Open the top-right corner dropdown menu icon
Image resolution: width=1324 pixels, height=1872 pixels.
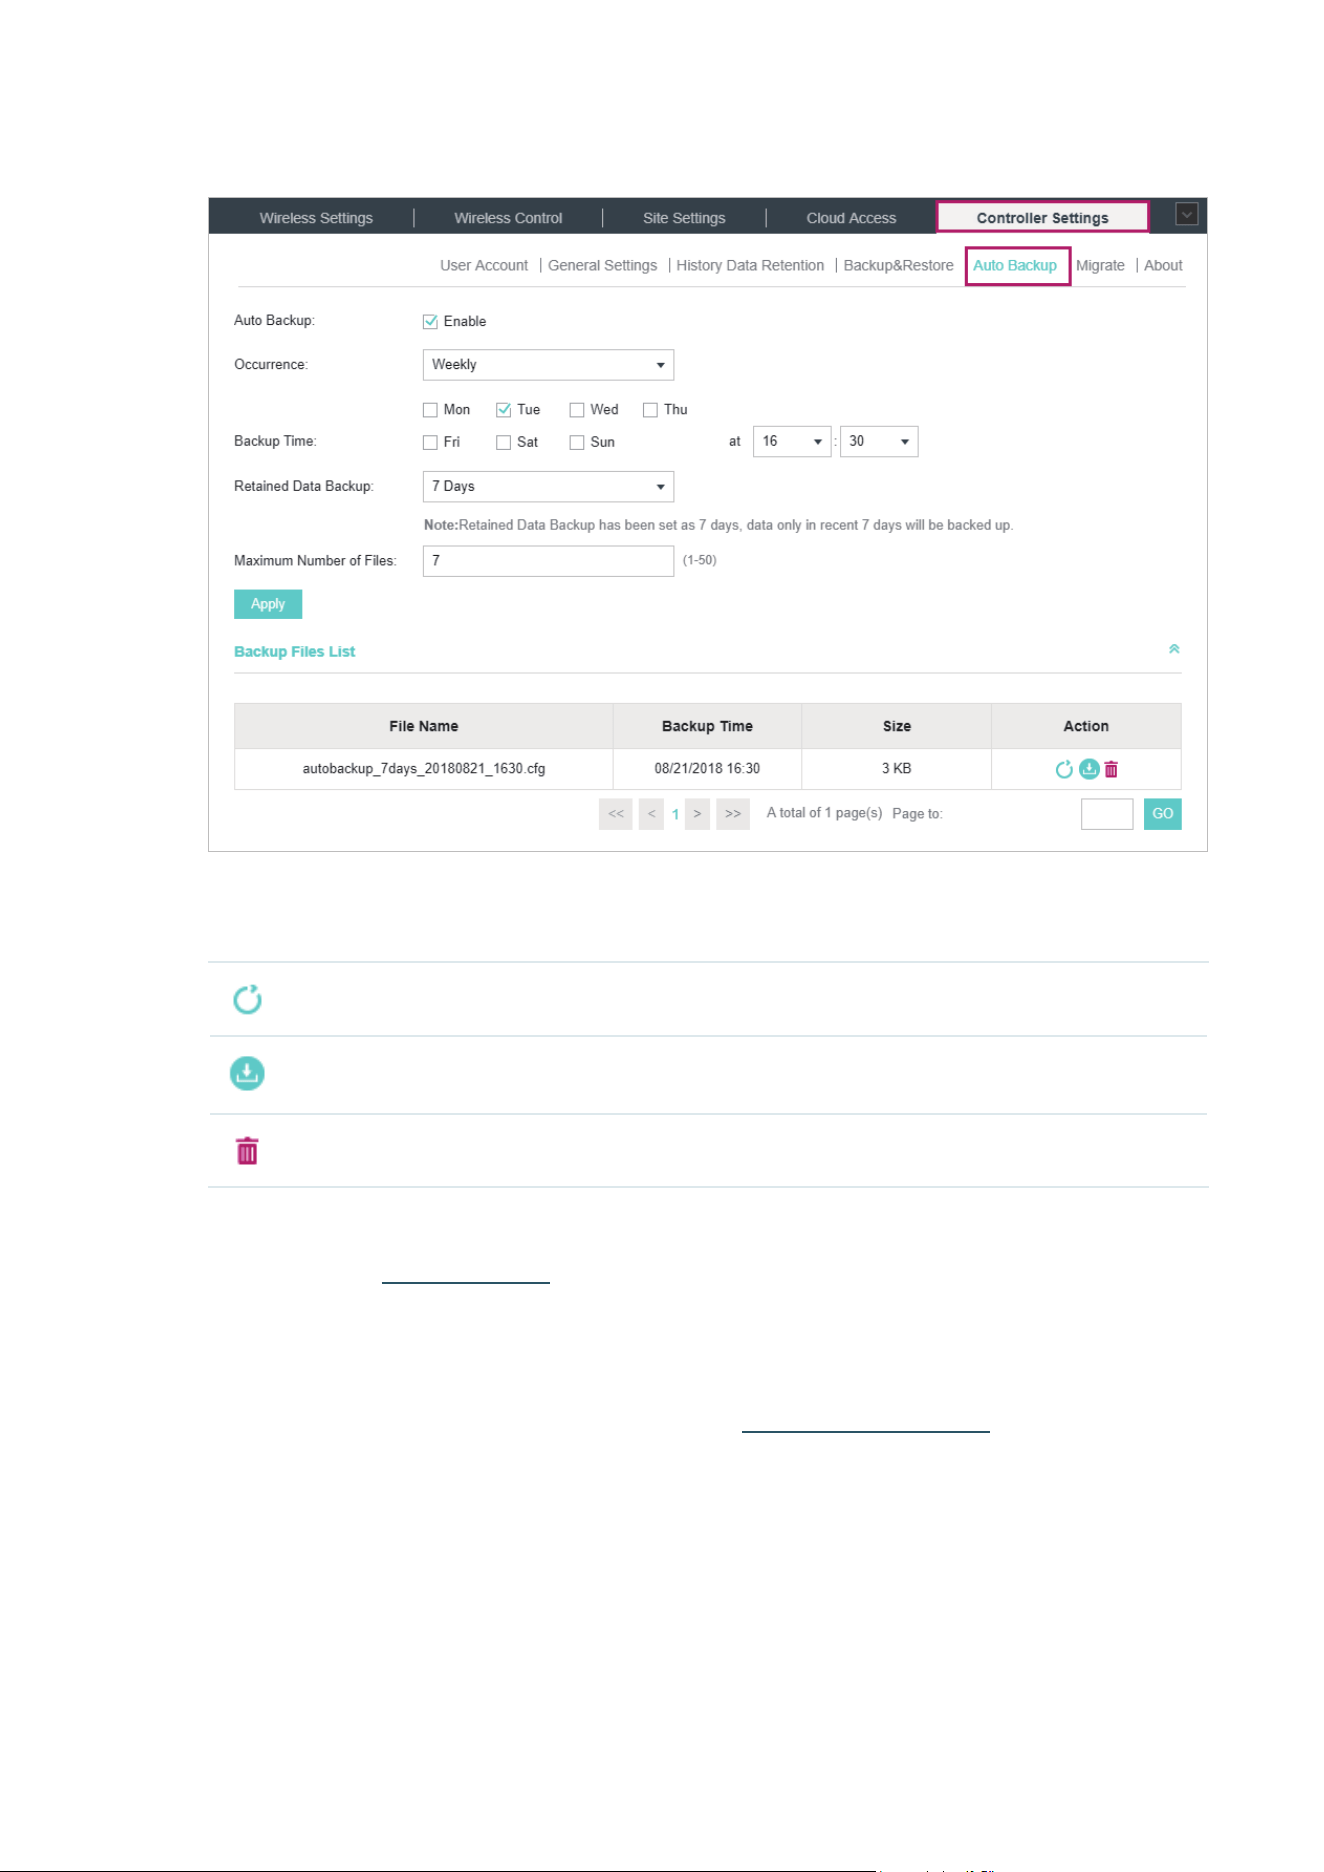pos(1186,214)
